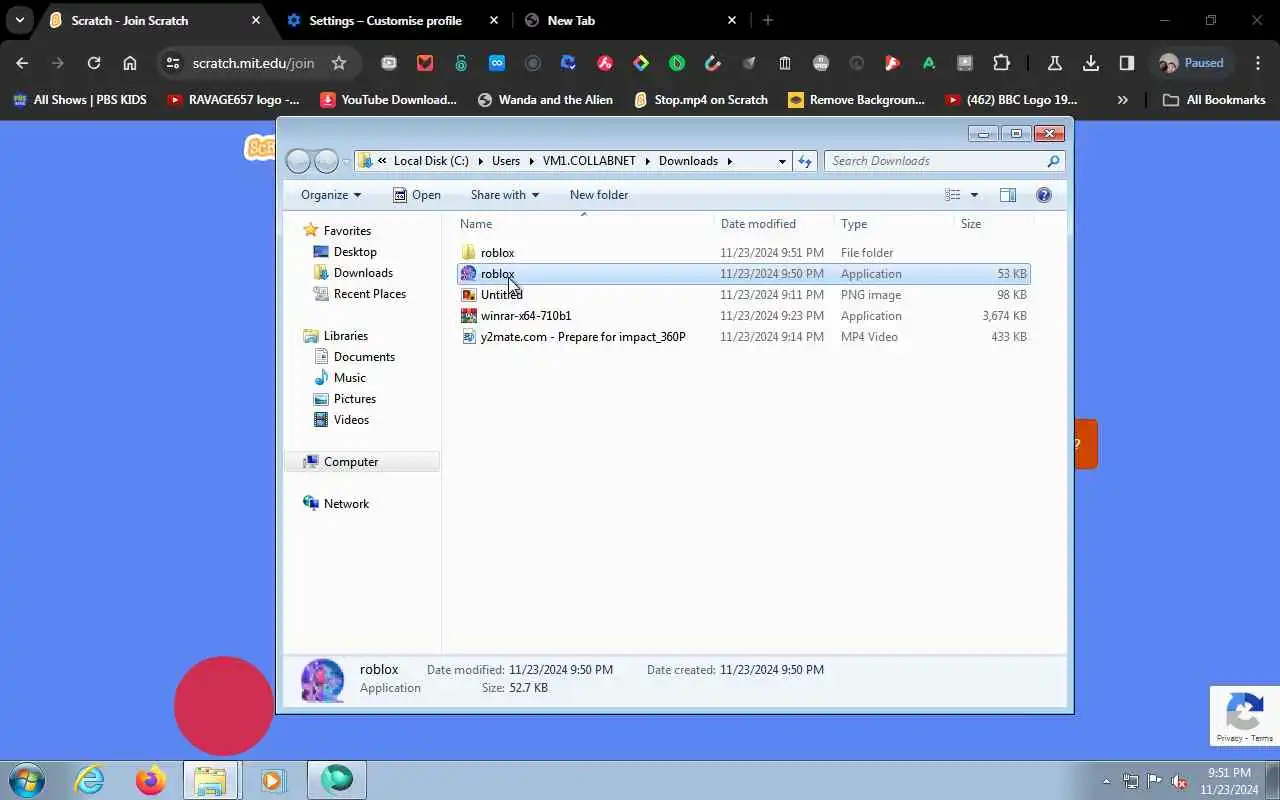Launch Internet Explorer from taskbar
This screenshot has height=800, width=1280.
point(90,780)
